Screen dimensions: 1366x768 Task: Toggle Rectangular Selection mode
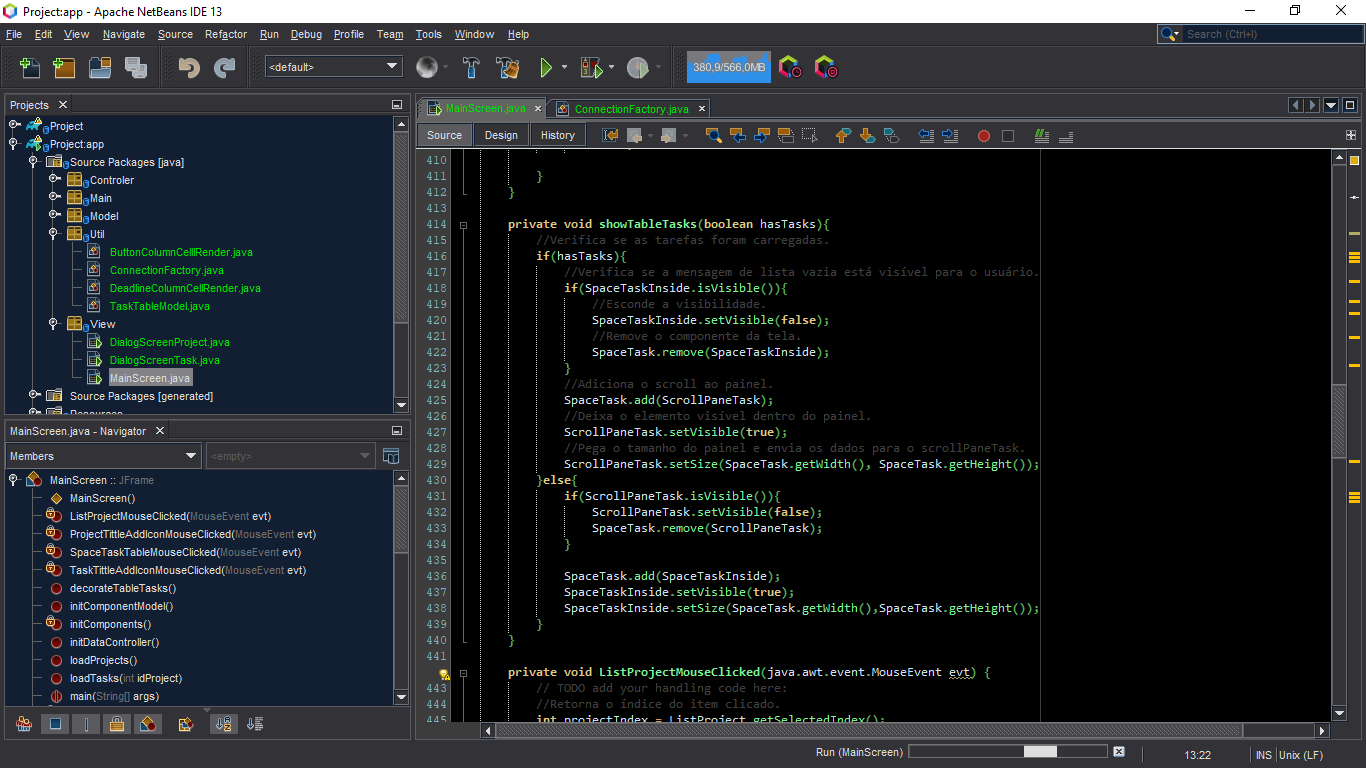(x=808, y=134)
